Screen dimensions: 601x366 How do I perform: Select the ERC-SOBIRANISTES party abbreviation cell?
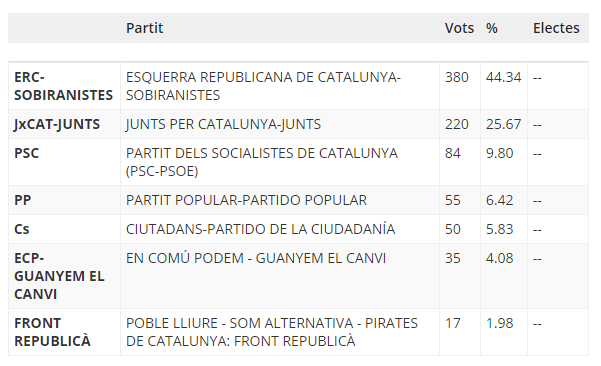point(64,86)
